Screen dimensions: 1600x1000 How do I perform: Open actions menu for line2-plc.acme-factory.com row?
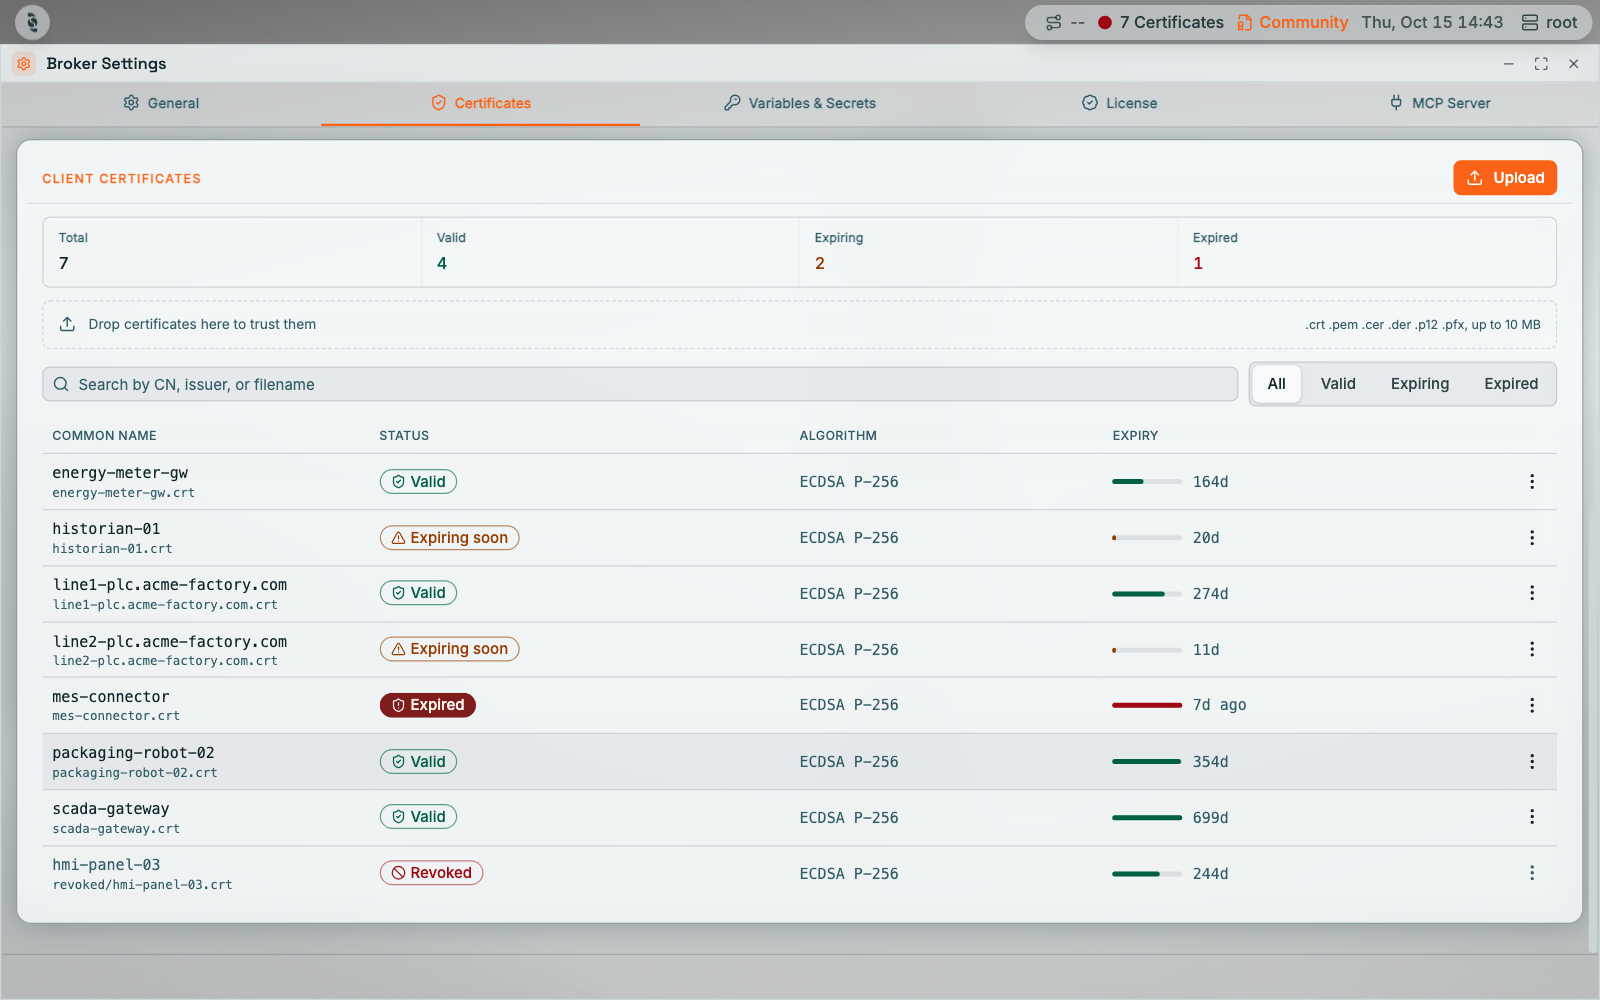(1531, 650)
